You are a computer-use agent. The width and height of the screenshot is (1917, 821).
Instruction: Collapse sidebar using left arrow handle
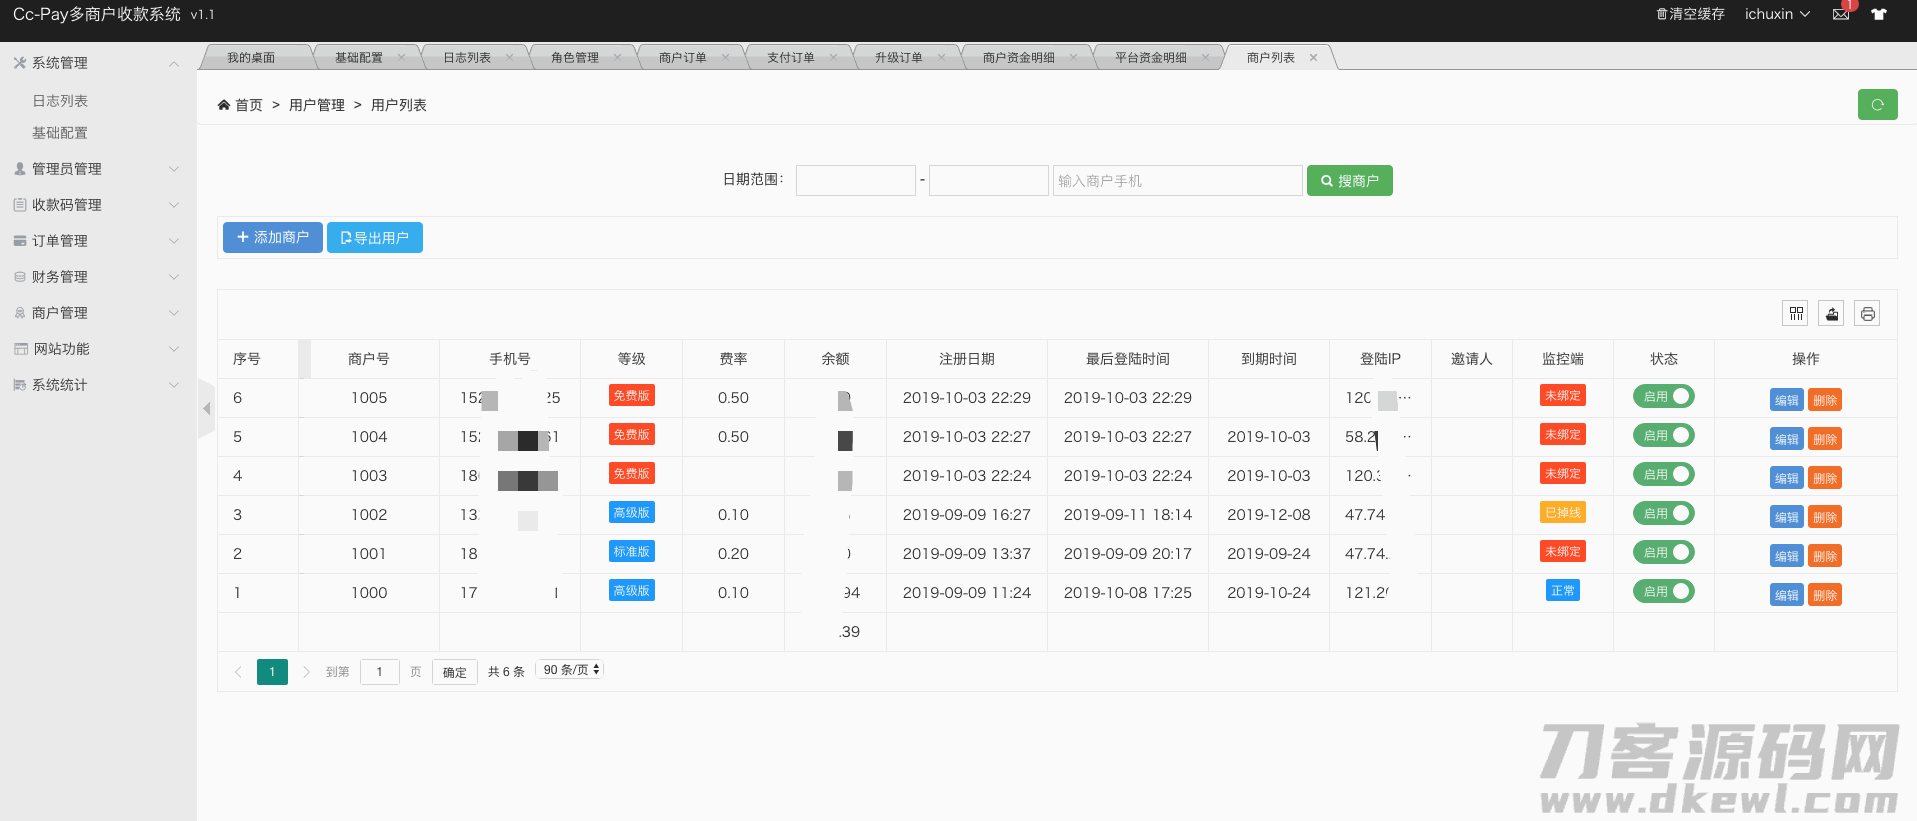pos(207,408)
